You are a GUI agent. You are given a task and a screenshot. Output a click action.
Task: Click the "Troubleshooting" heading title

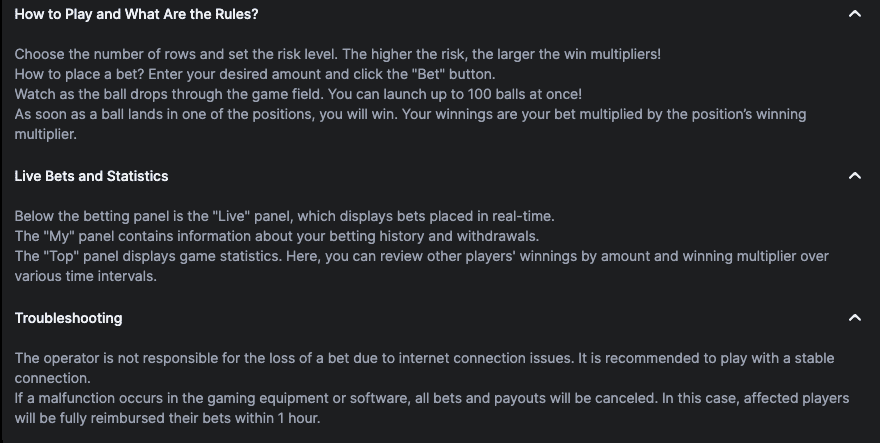68,318
